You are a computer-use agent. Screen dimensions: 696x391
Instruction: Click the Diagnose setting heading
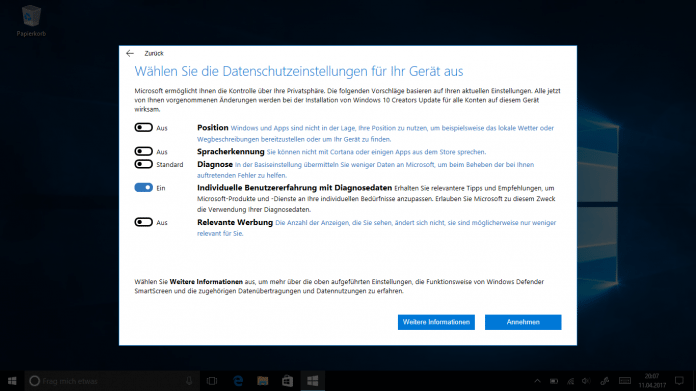coord(215,164)
